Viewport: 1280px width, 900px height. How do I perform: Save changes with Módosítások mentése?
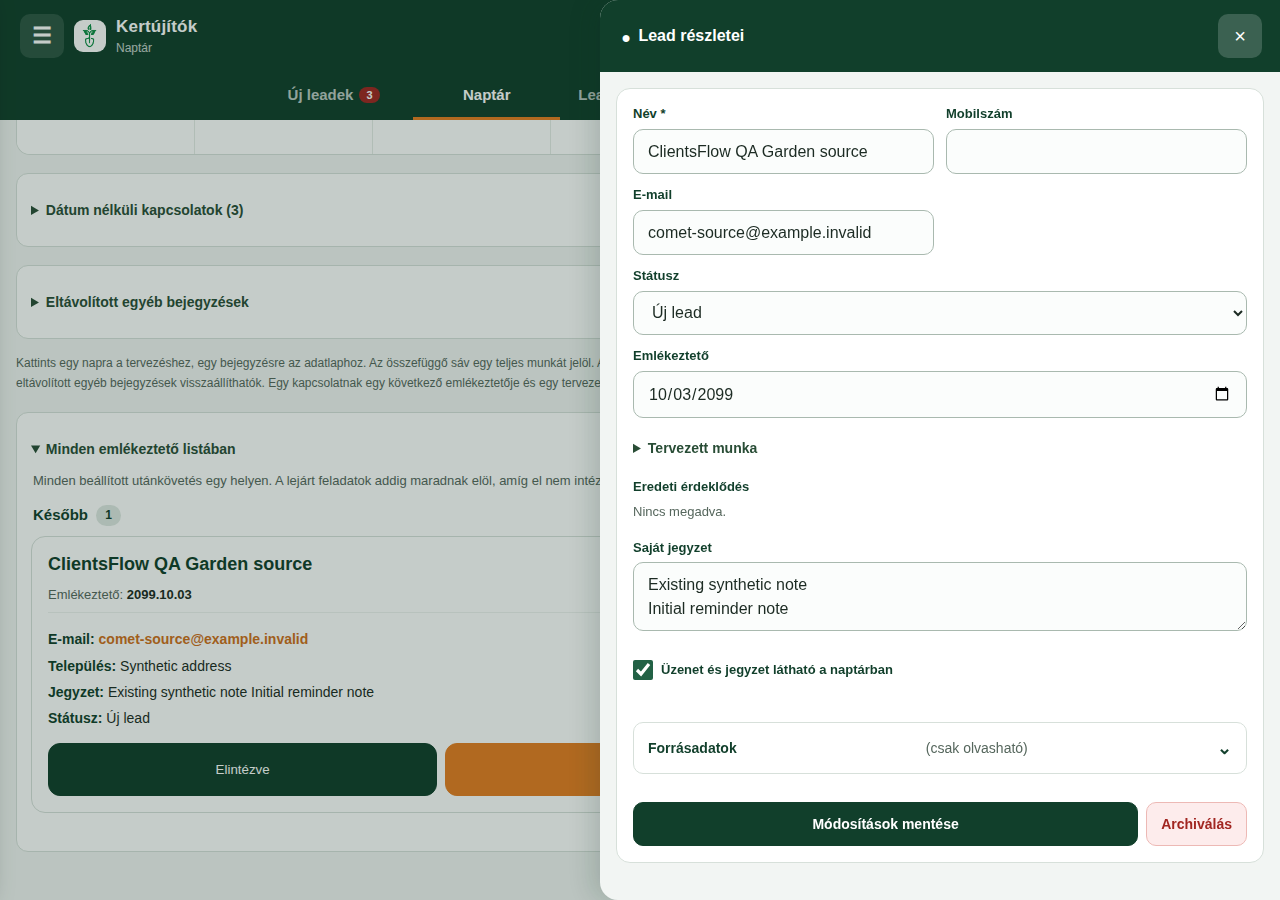pyautogui.click(x=885, y=824)
